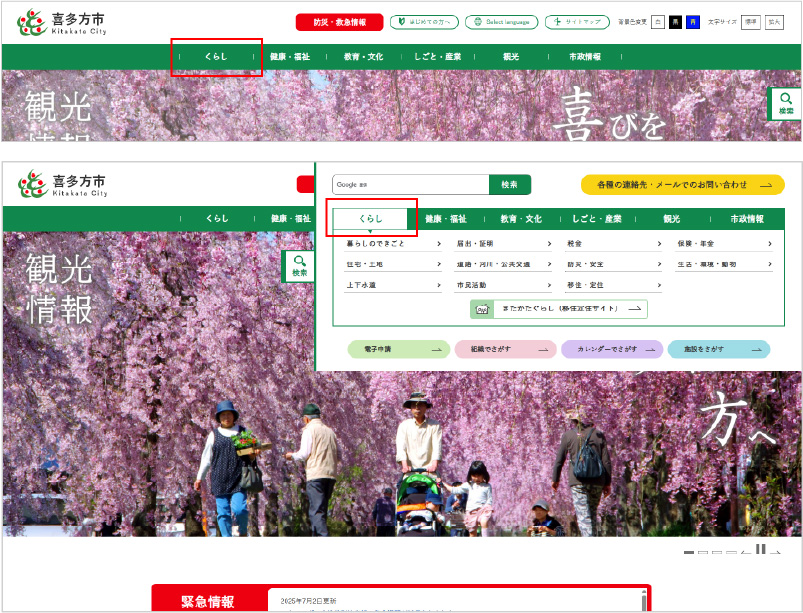Open Select language with the globe icon
The width and height of the screenshot is (803, 613).
click(x=501, y=22)
